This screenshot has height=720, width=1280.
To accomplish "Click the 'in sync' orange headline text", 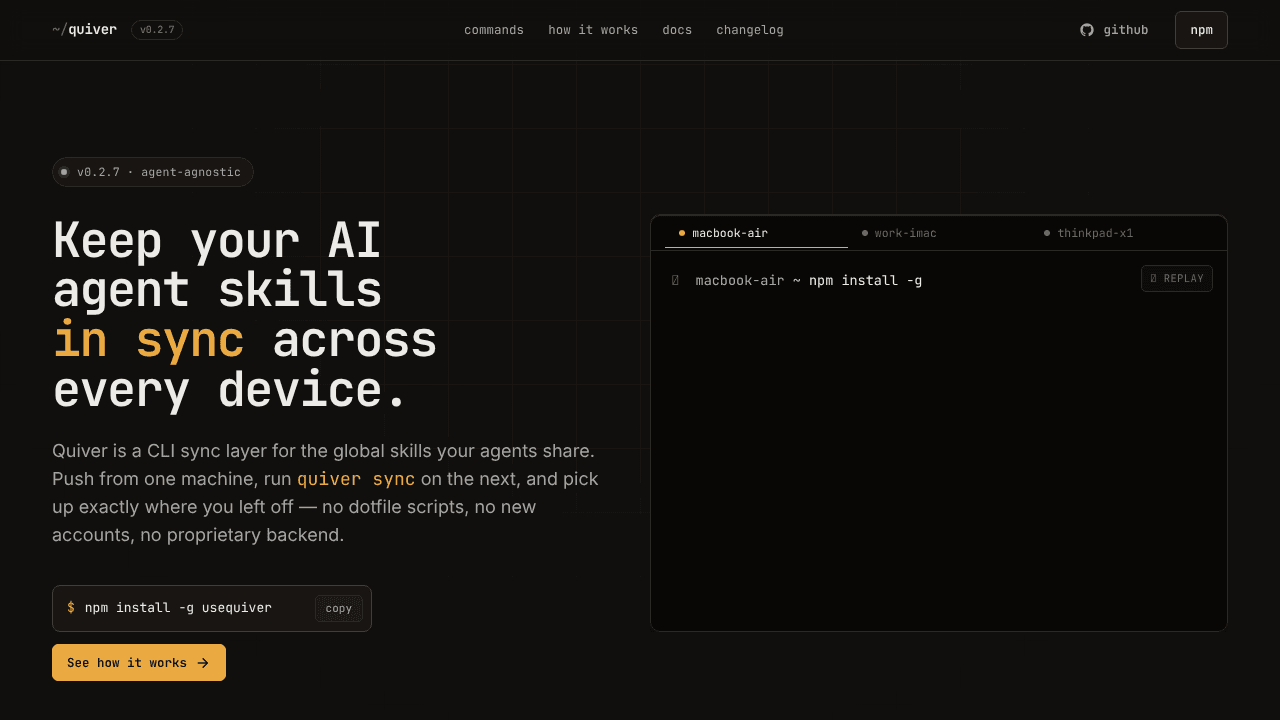I will (148, 340).
